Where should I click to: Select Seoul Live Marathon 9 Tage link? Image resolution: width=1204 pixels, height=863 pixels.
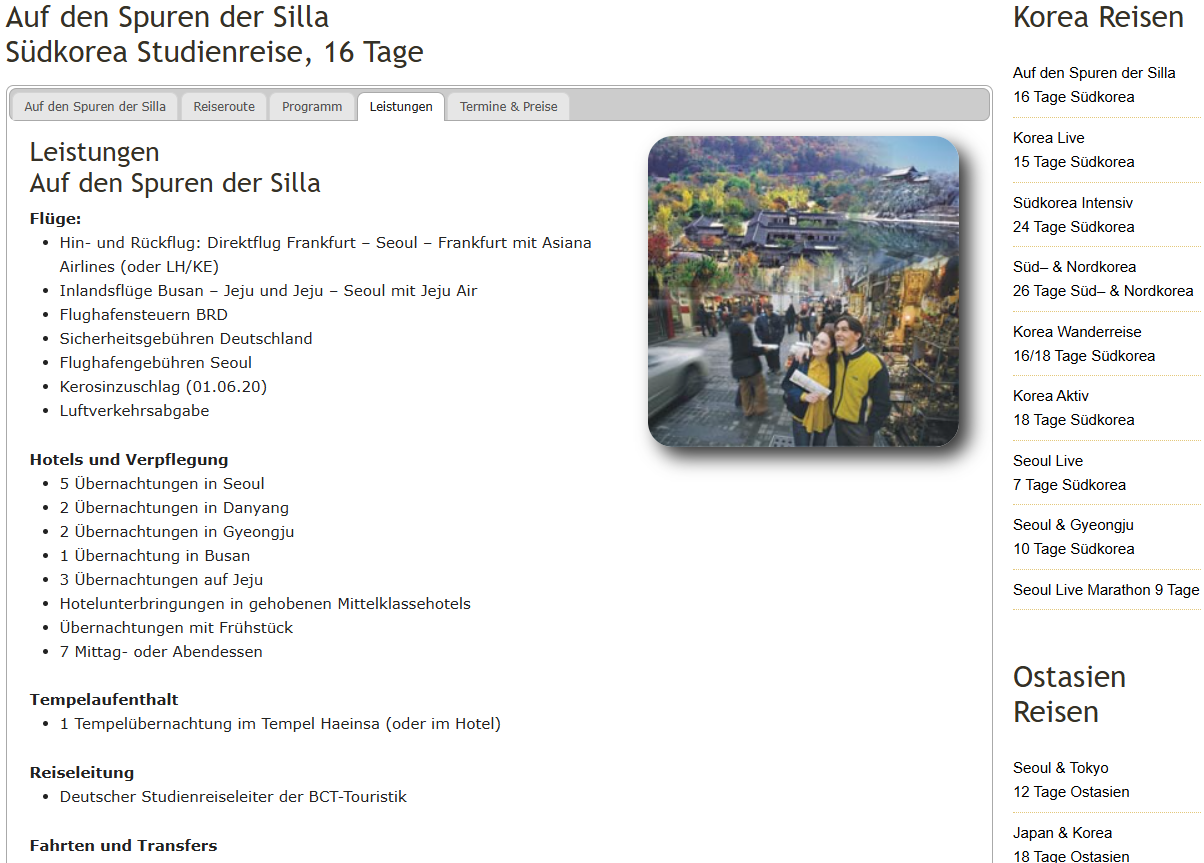(x=1105, y=590)
